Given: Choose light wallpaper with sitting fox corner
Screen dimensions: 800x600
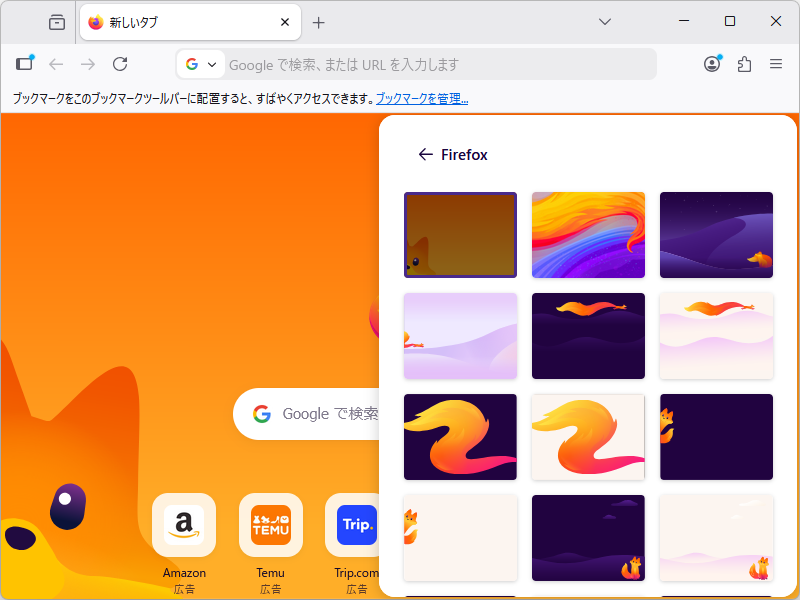Looking at the screenshot, I should pyautogui.click(x=716, y=538).
